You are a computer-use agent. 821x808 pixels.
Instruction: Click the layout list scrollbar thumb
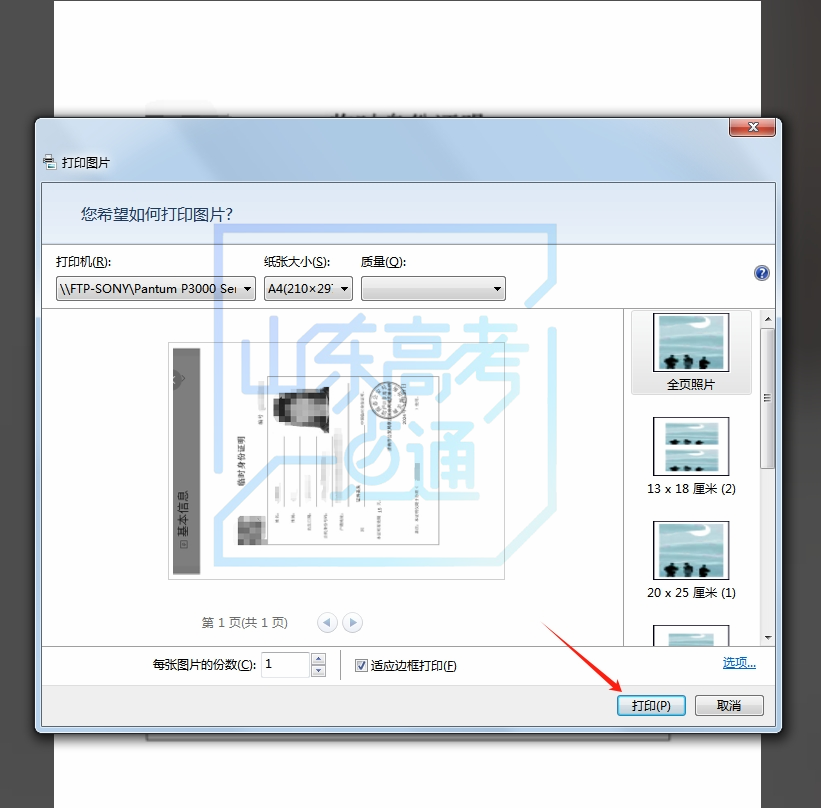(x=768, y=398)
